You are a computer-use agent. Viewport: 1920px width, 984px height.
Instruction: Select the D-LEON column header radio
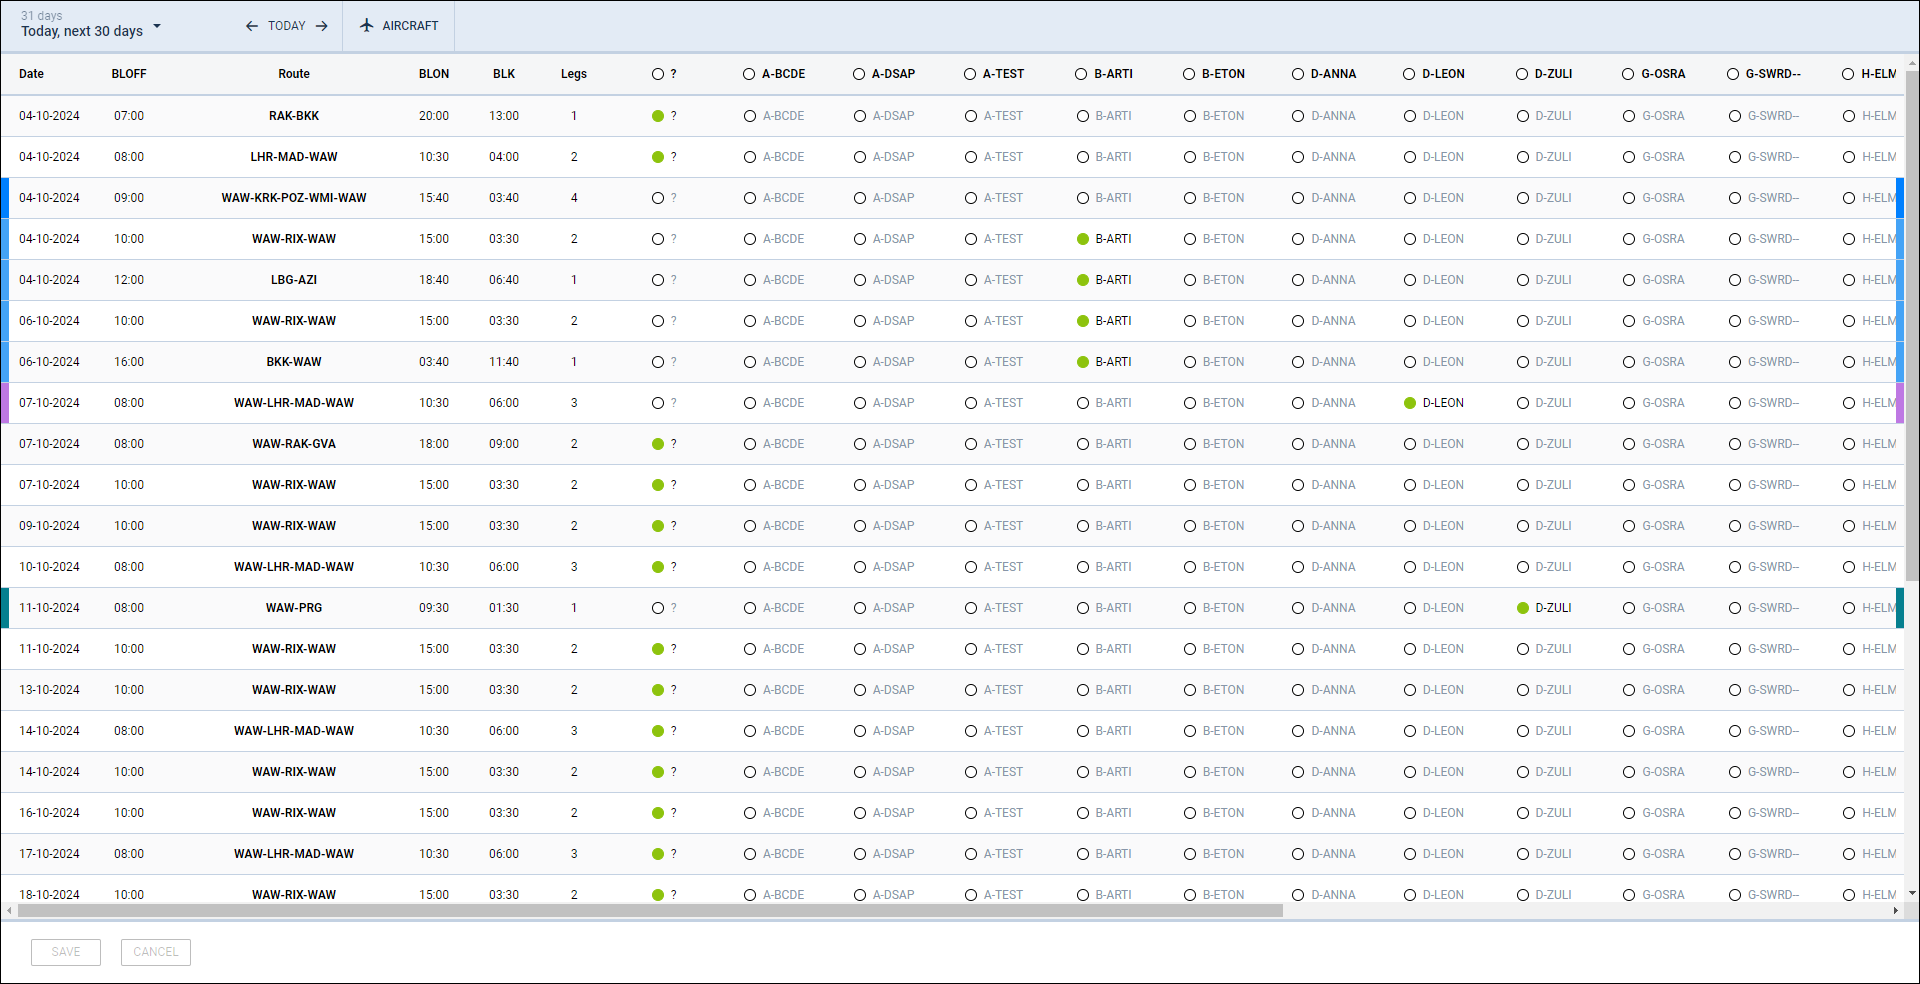coord(1409,74)
